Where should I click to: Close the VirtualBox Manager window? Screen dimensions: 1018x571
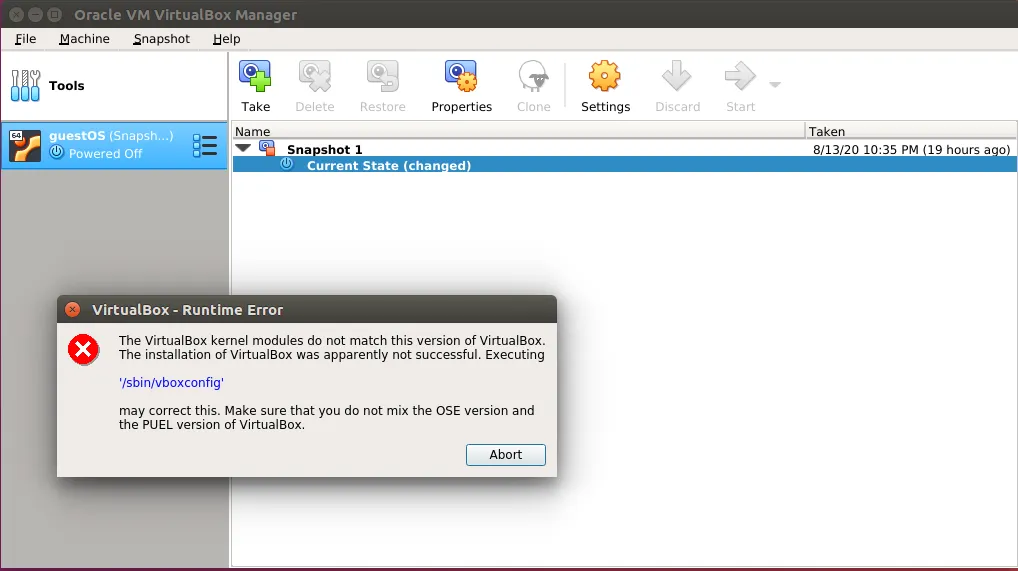16,14
